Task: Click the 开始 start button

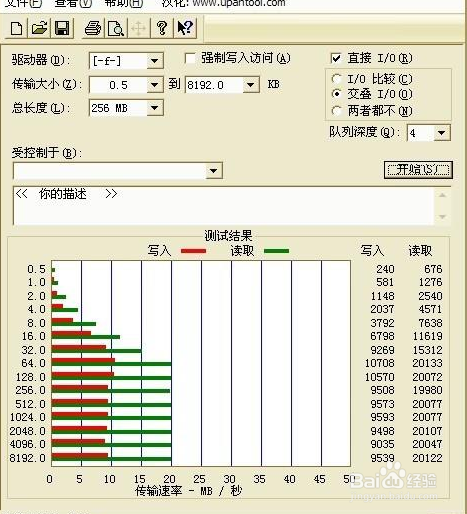Action: (418, 170)
